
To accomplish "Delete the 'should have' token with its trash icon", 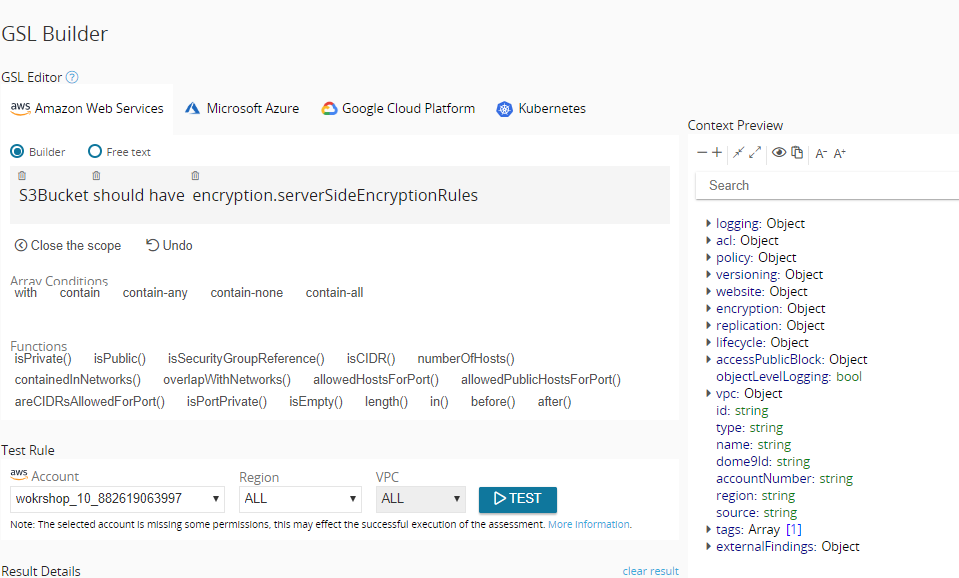I will pos(96,176).
